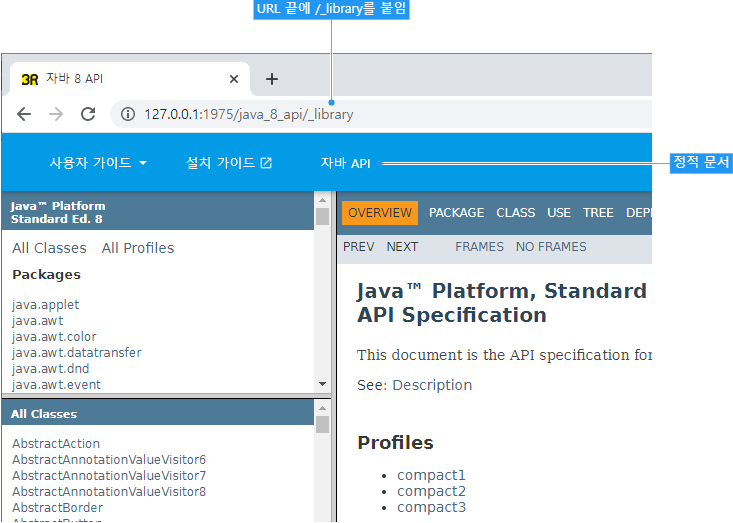The image size is (733, 523).
Task: Open the 사용자 가이드 menu
Action: click(x=98, y=163)
